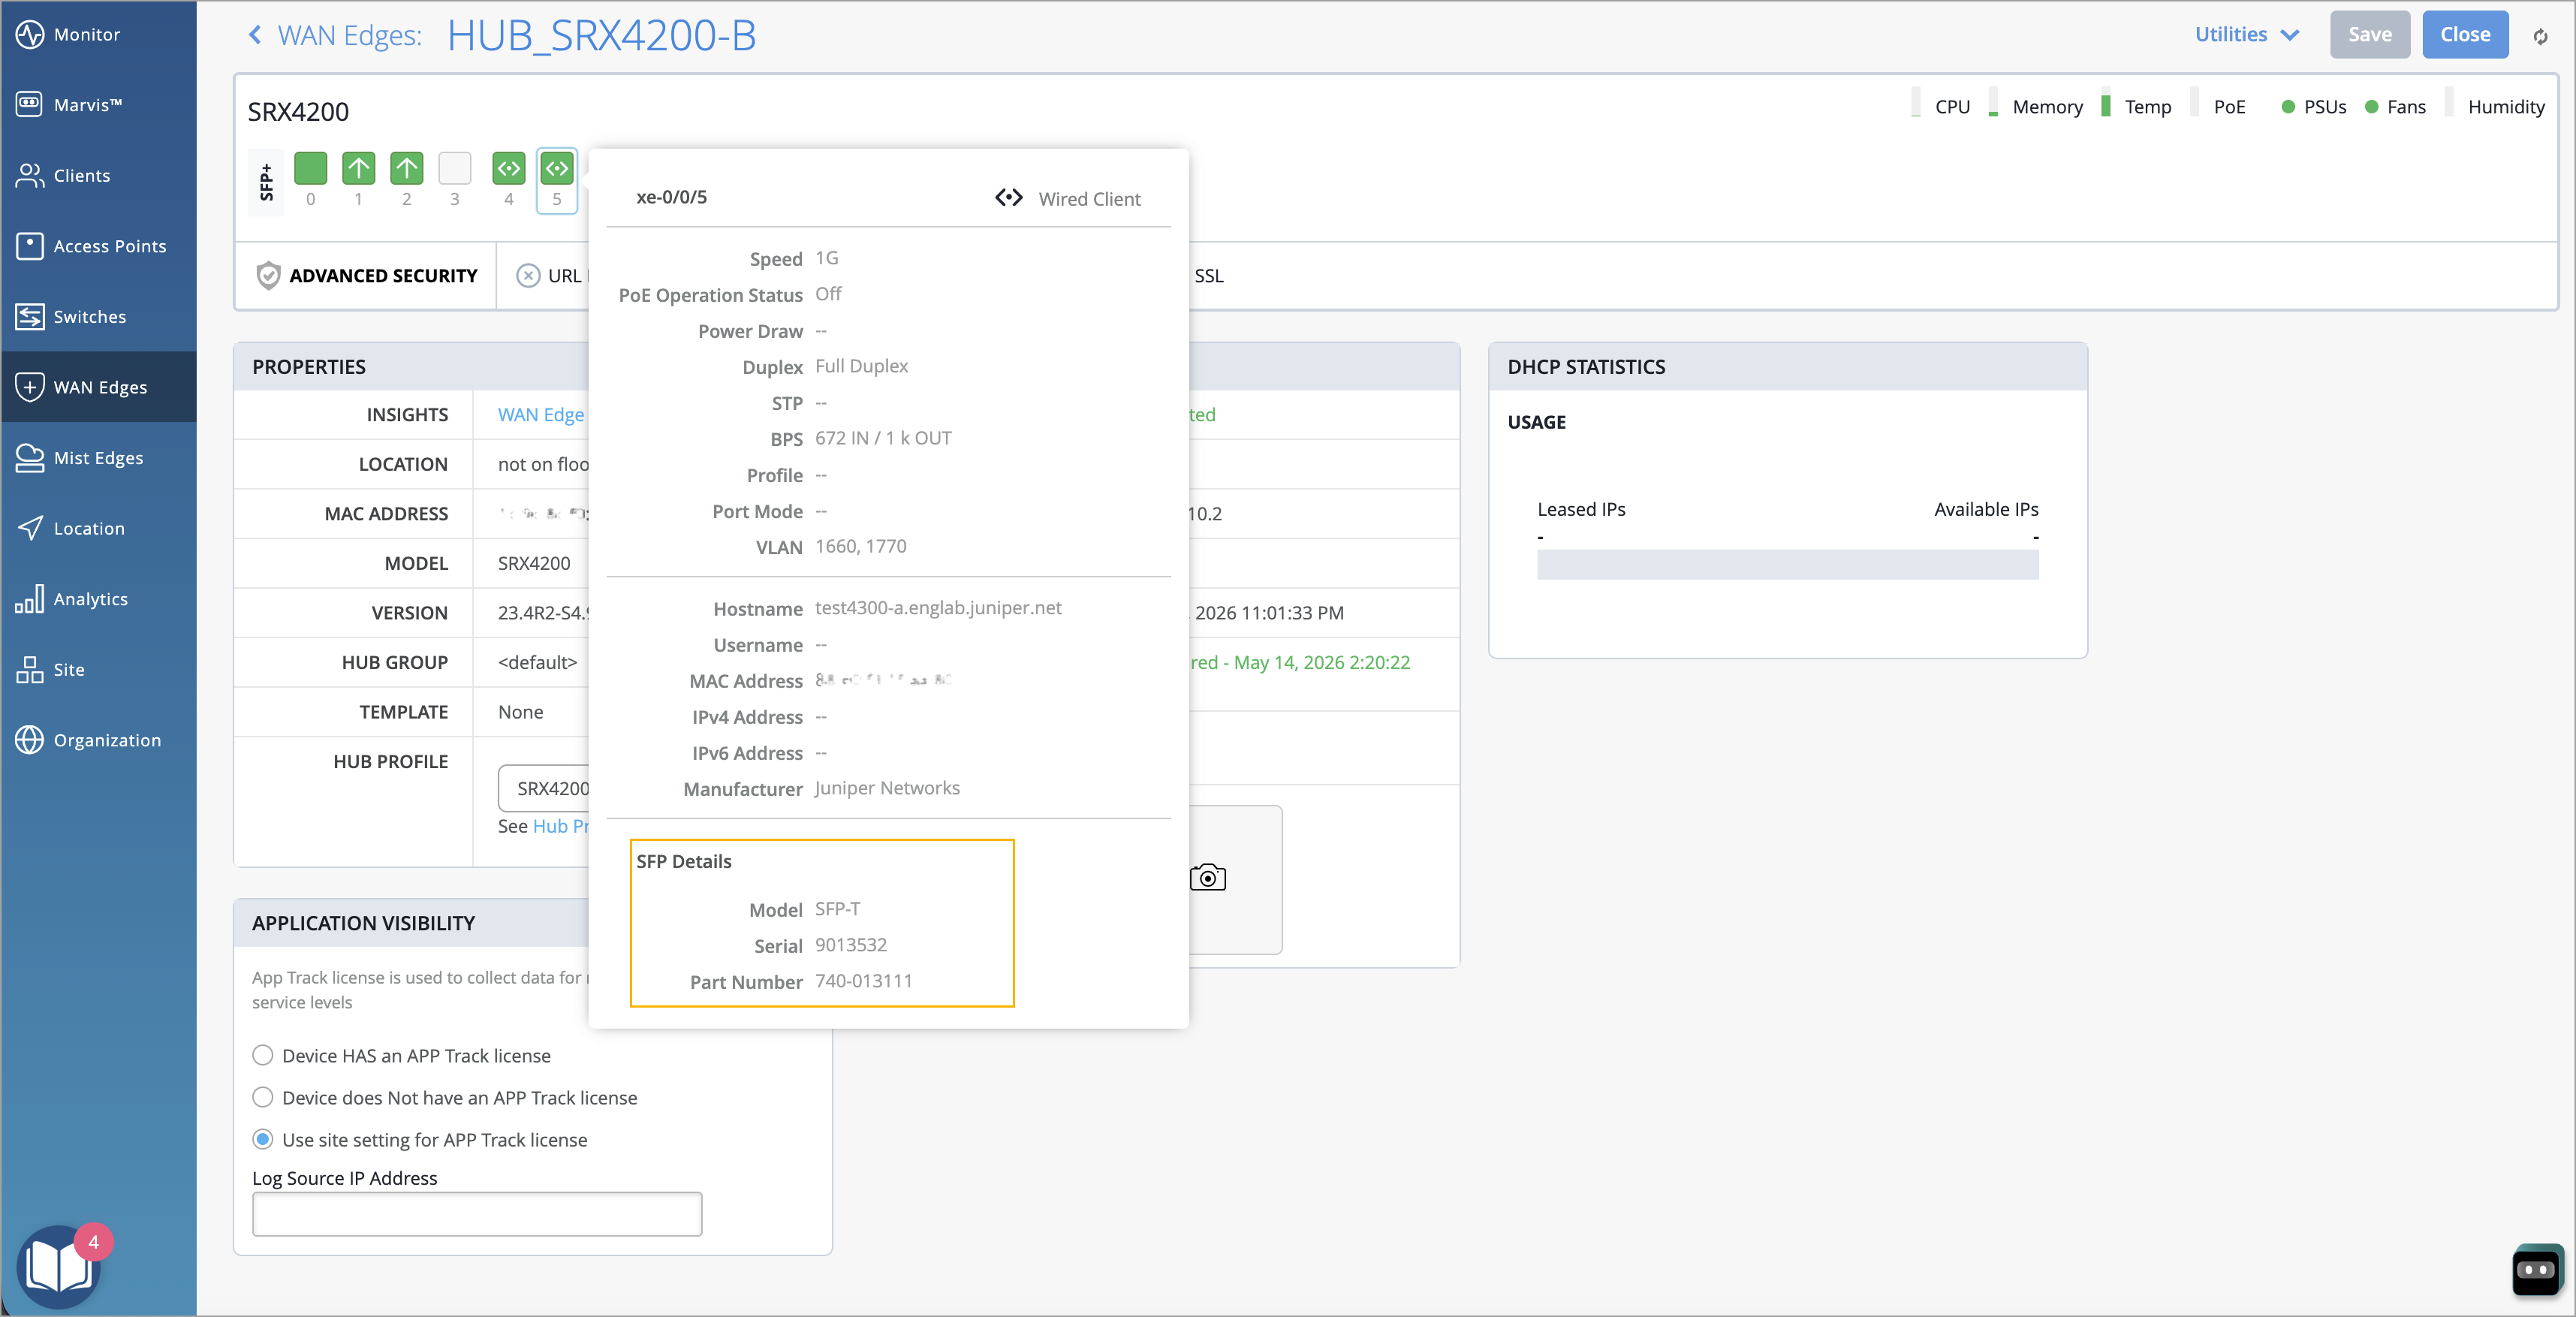This screenshot has width=2576, height=1317.
Task: Open the WAN Edge insights link
Action: pyautogui.click(x=541, y=414)
